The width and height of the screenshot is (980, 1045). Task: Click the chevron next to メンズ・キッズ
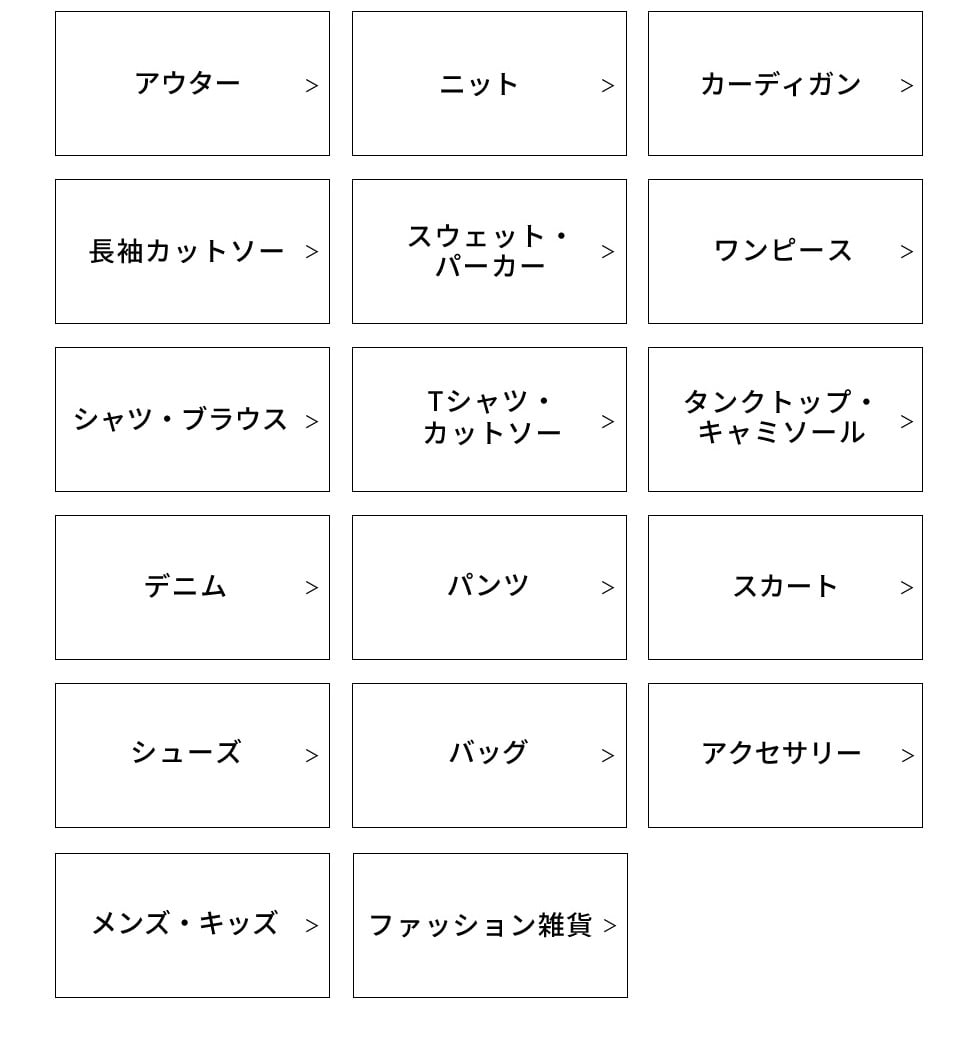(312, 926)
